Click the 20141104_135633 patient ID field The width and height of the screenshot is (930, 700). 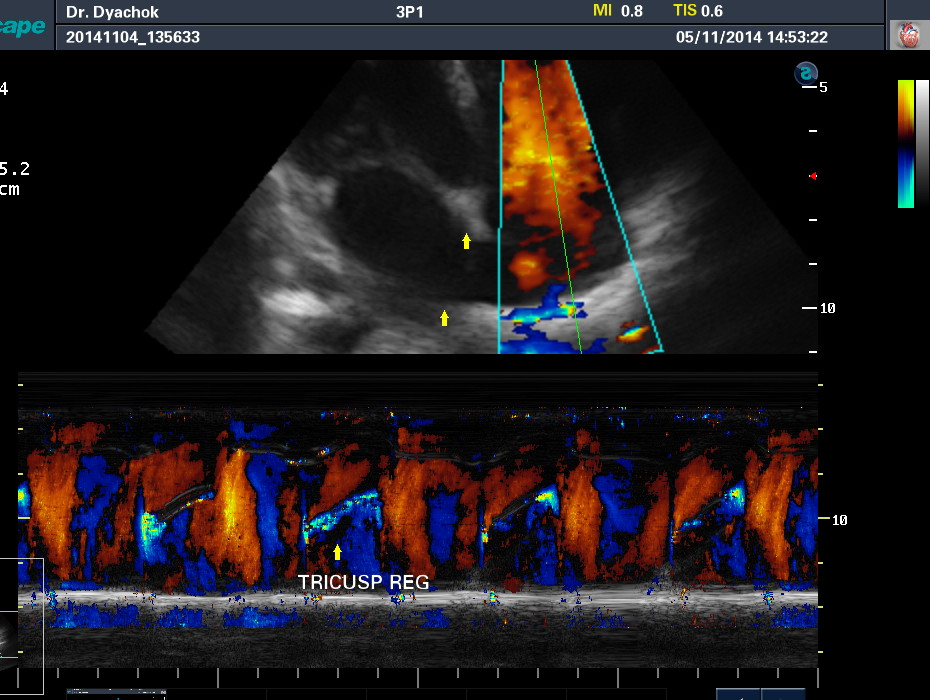click(133, 37)
